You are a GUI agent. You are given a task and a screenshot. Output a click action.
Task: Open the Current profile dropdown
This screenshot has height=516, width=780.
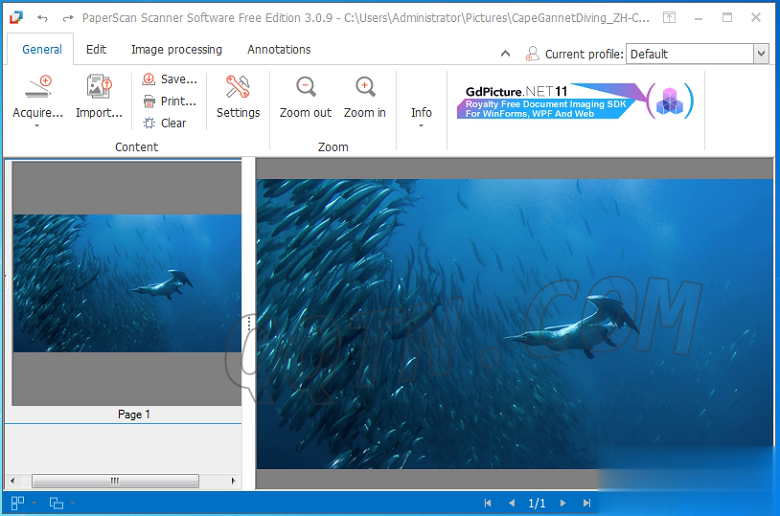[760, 54]
